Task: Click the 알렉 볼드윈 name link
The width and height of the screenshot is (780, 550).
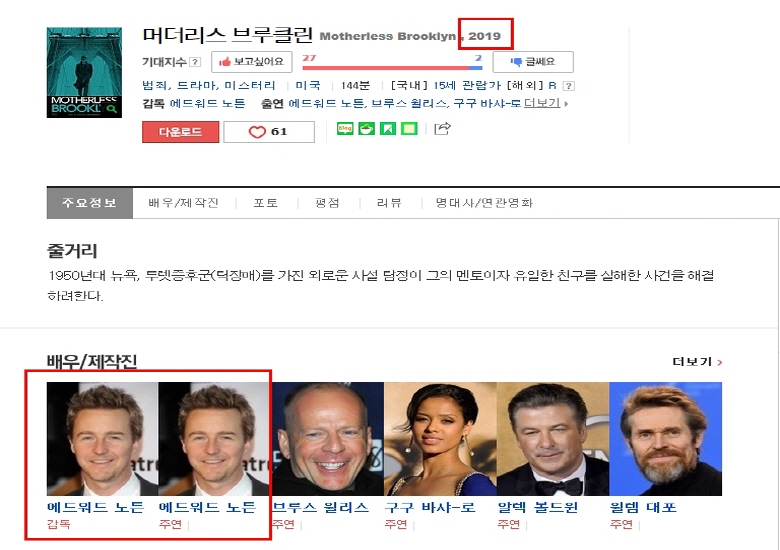Action: 538,507
